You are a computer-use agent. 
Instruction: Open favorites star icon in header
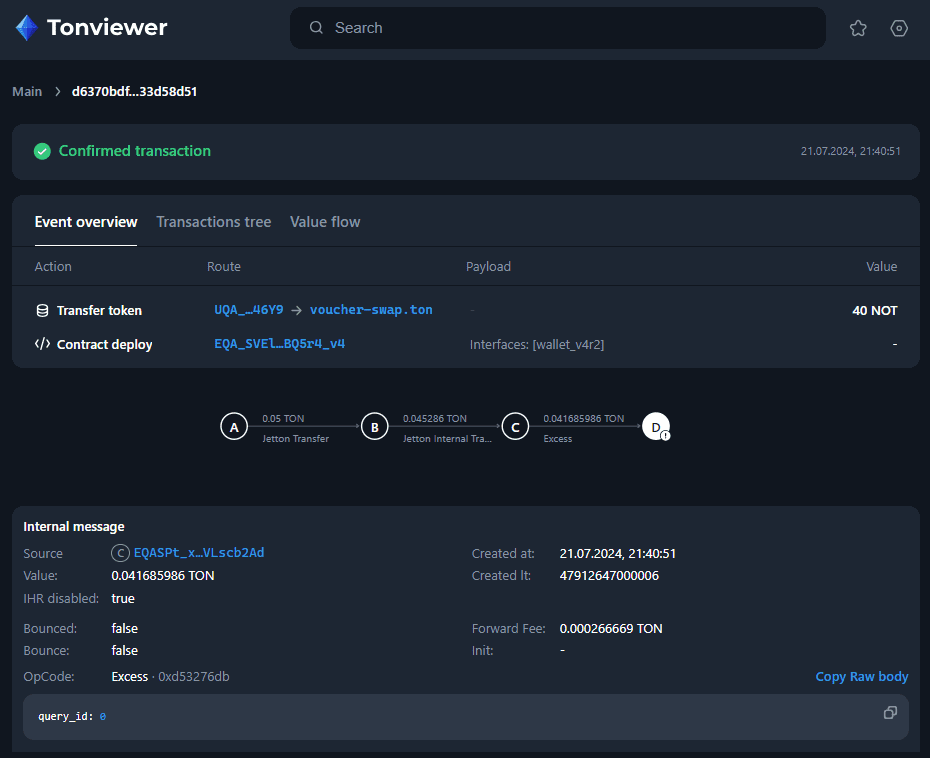tap(858, 28)
